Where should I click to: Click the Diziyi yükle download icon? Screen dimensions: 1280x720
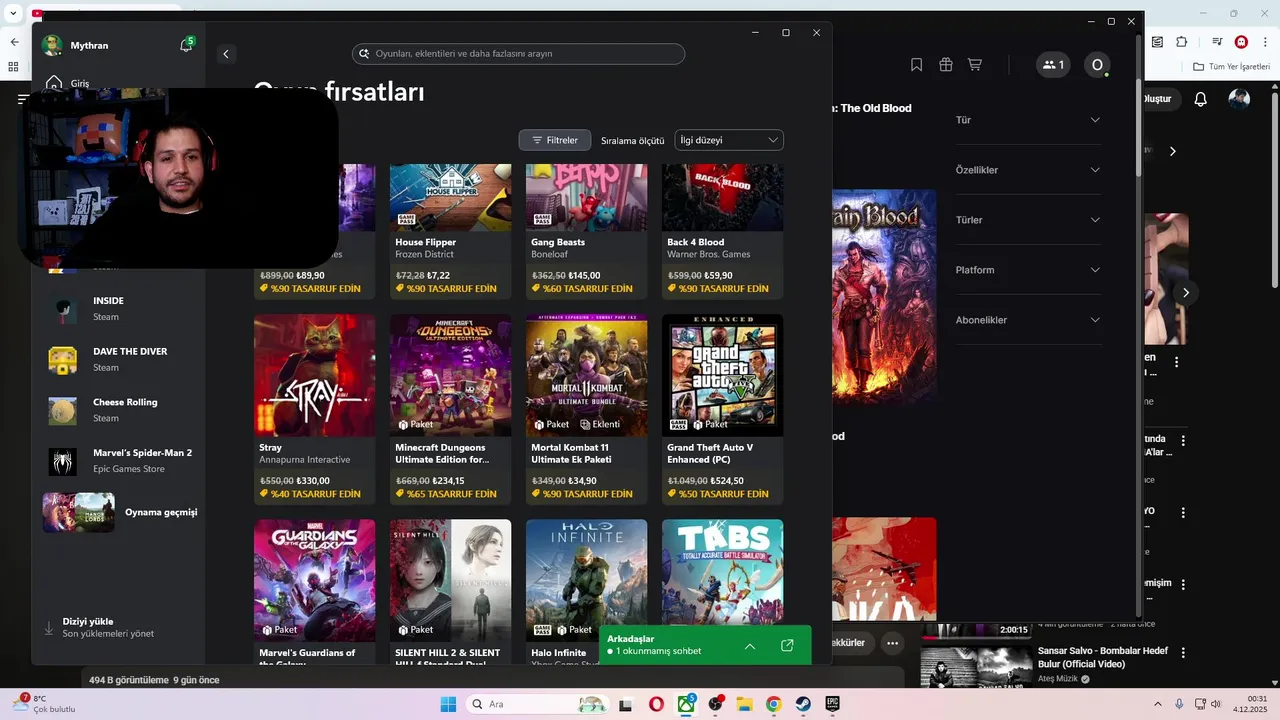[48, 628]
